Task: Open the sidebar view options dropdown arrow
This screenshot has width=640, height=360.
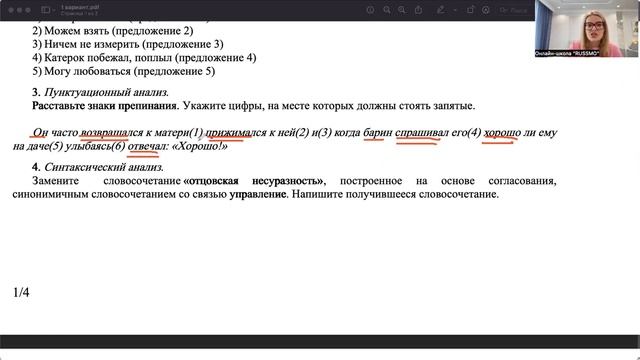Action: (53, 10)
